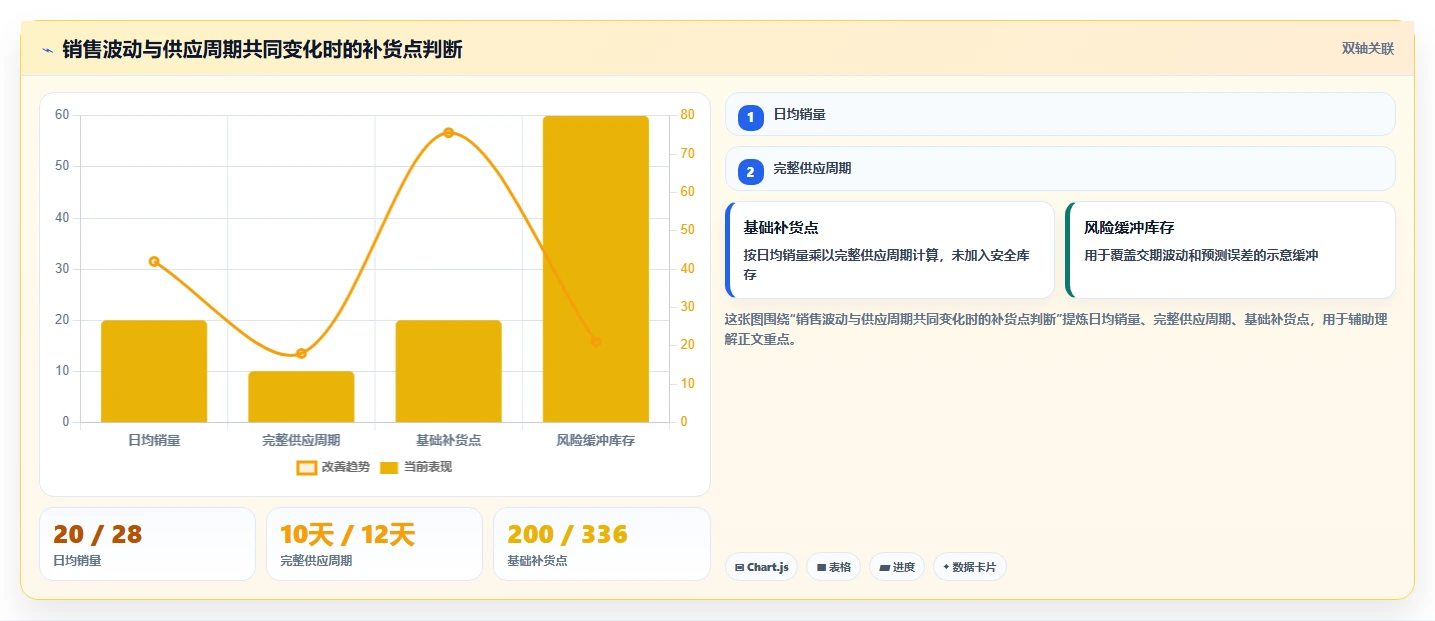This screenshot has height=621, width=1435.
Task: Click the lightning icon beside the title
Action: click(x=47, y=50)
